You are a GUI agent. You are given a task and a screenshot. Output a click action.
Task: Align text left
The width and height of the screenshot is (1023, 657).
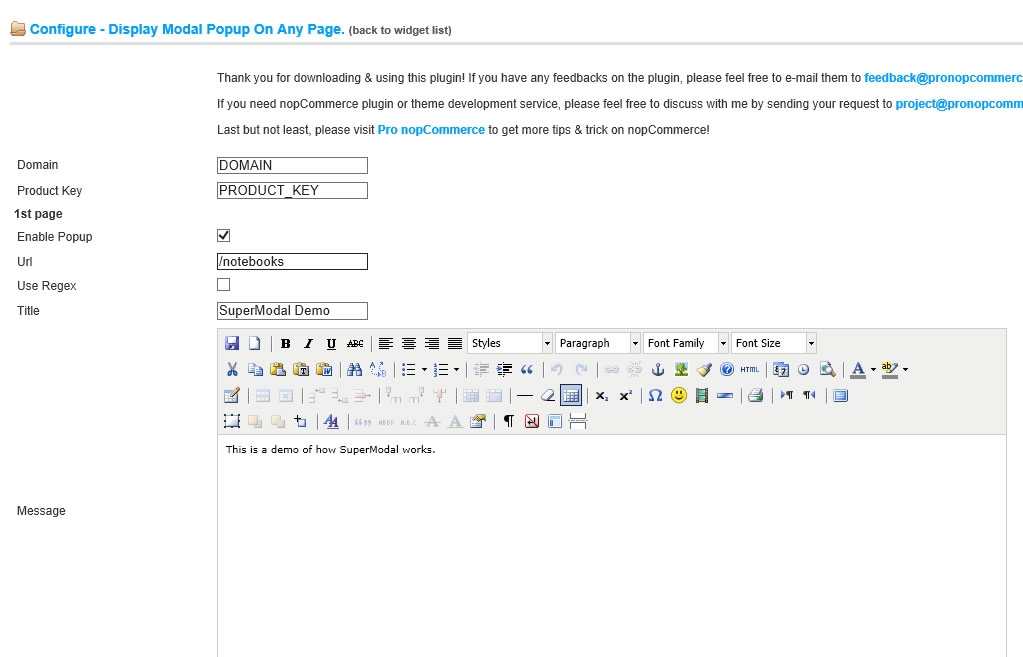[386, 343]
